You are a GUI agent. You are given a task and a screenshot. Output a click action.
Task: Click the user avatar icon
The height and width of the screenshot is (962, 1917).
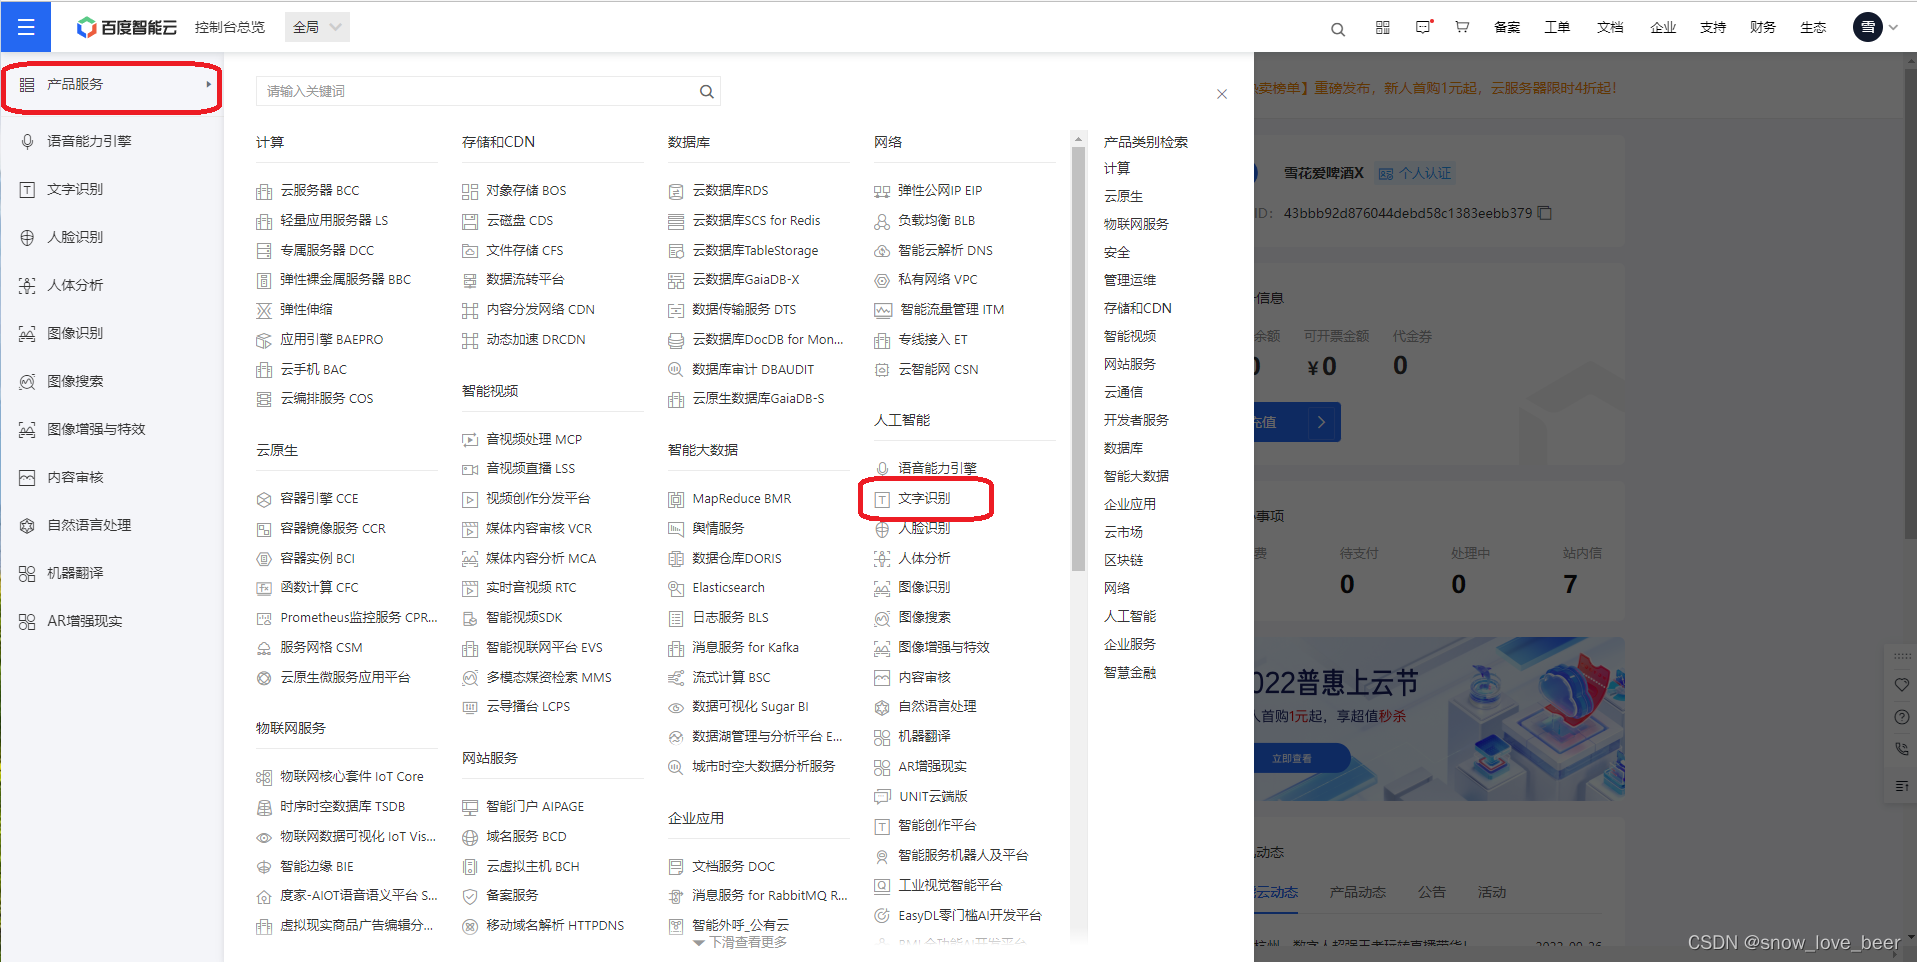coord(1867,27)
